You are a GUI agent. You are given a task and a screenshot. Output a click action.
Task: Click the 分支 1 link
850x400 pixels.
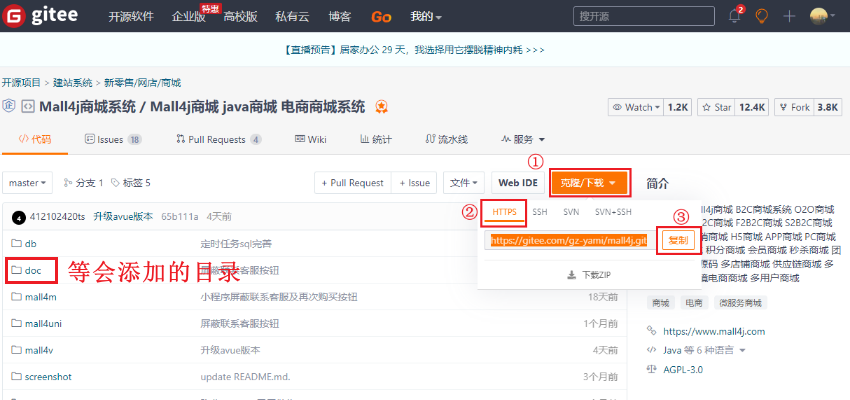coord(83,183)
